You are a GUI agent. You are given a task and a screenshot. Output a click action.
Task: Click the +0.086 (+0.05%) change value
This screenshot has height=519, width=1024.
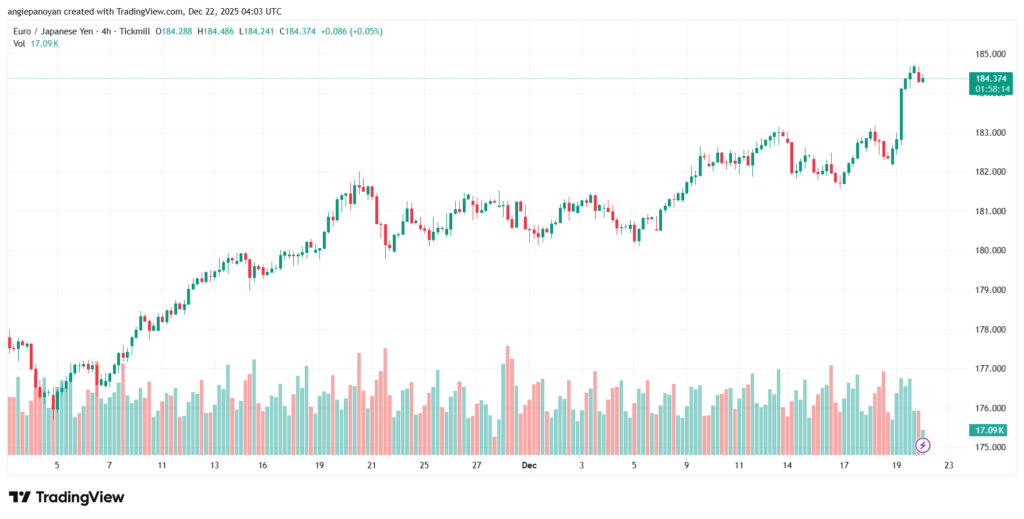click(349, 31)
